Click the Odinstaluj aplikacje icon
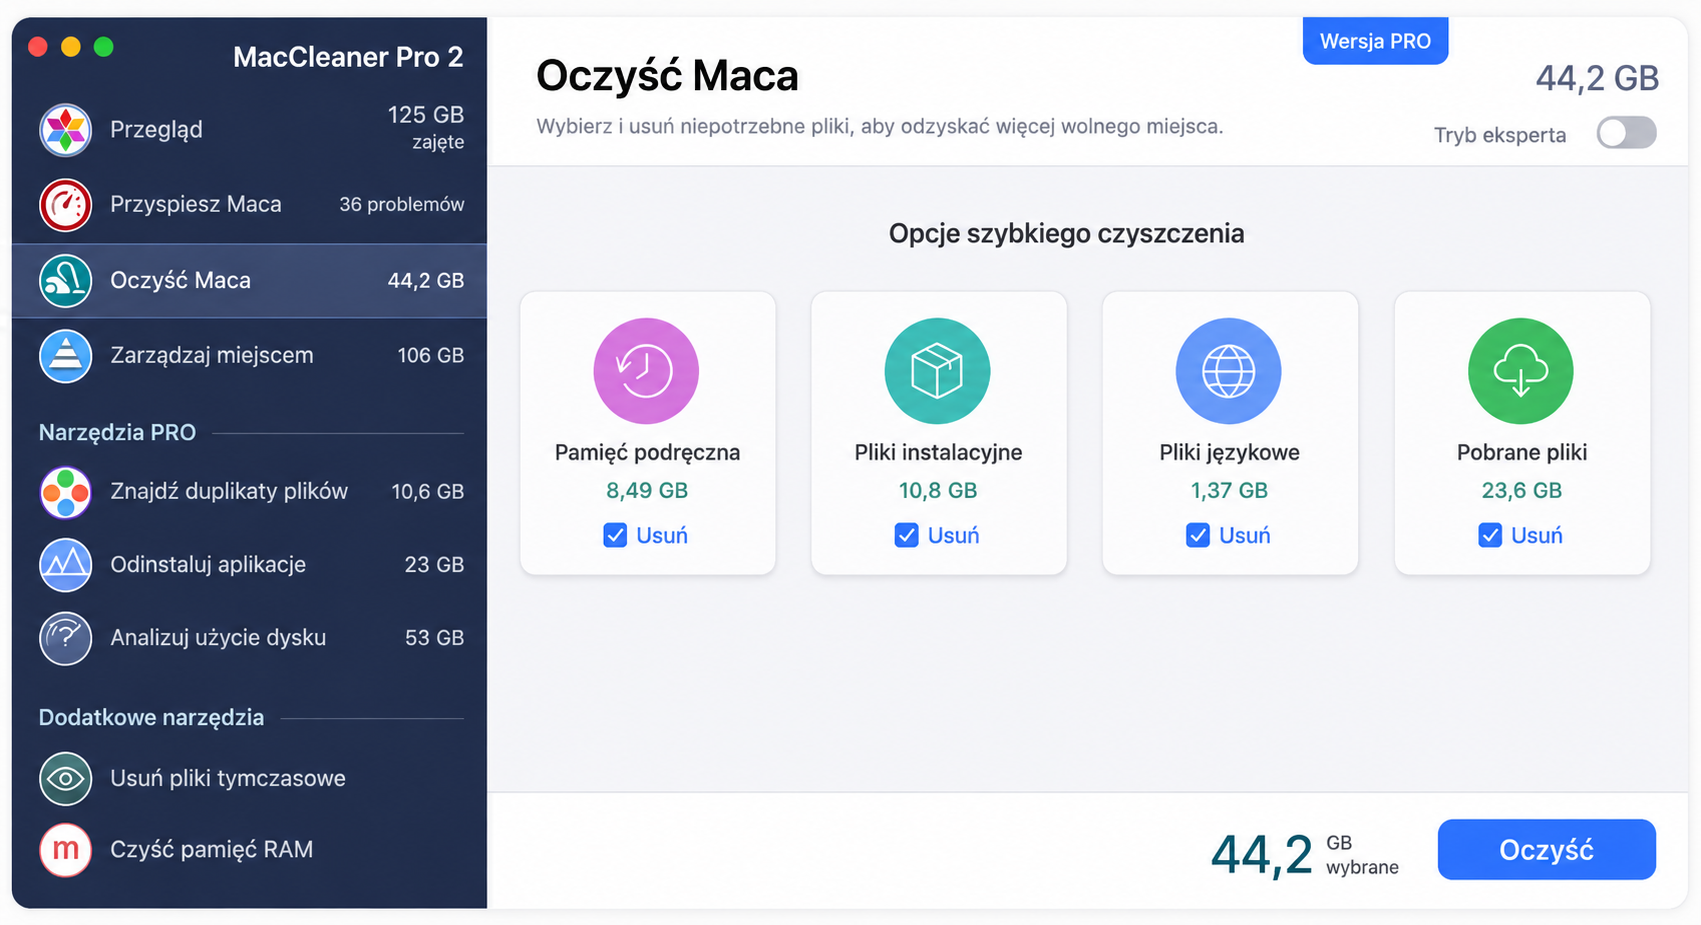 65,564
